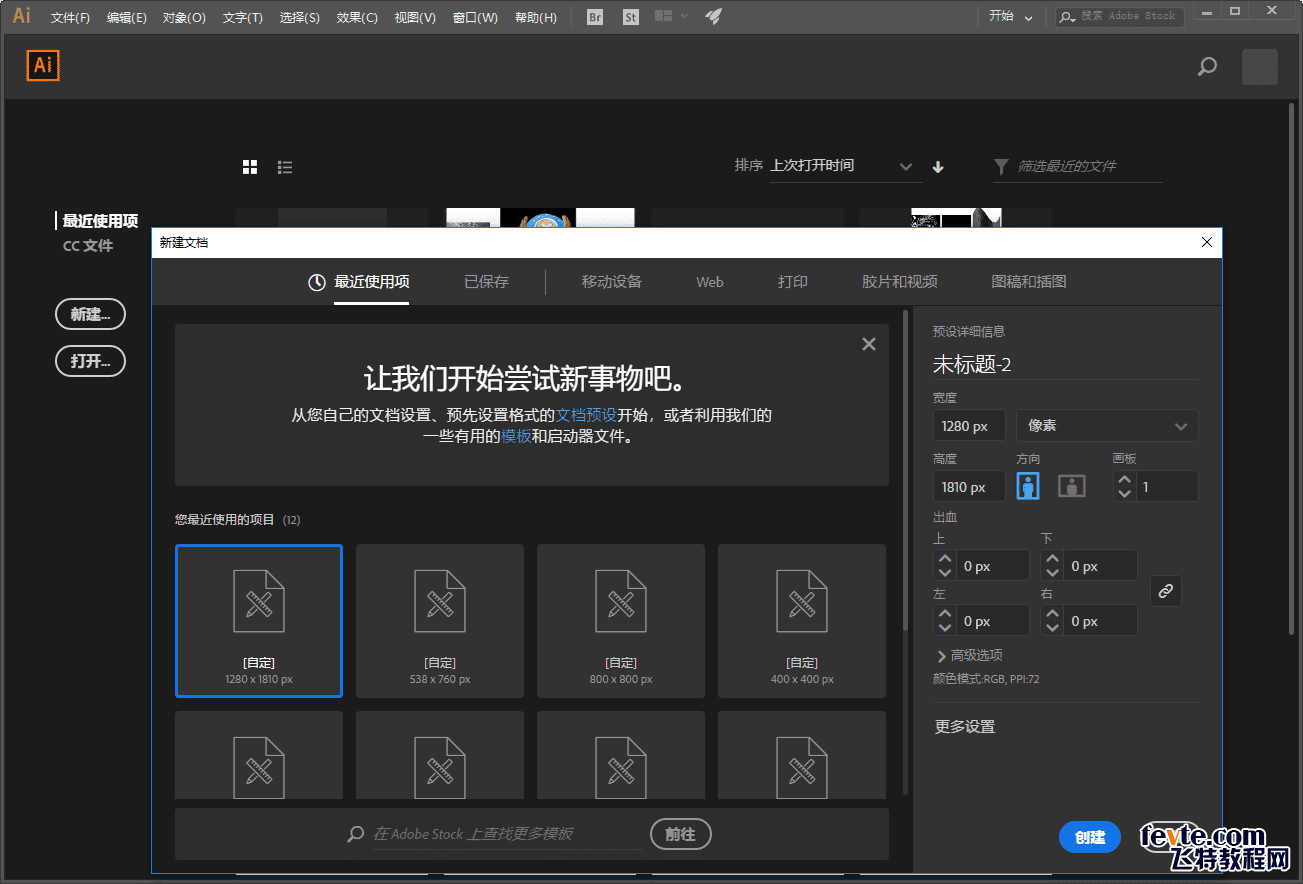Open Adobe Bridge via Br icon

coord(595,17)
